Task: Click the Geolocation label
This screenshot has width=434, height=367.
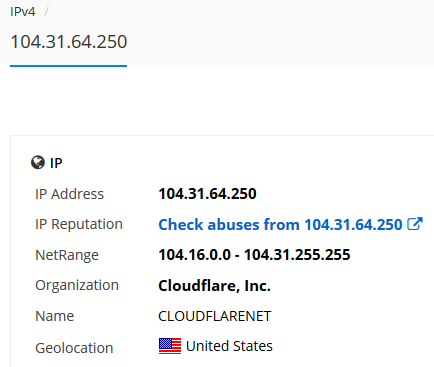Action: [74, 348]
